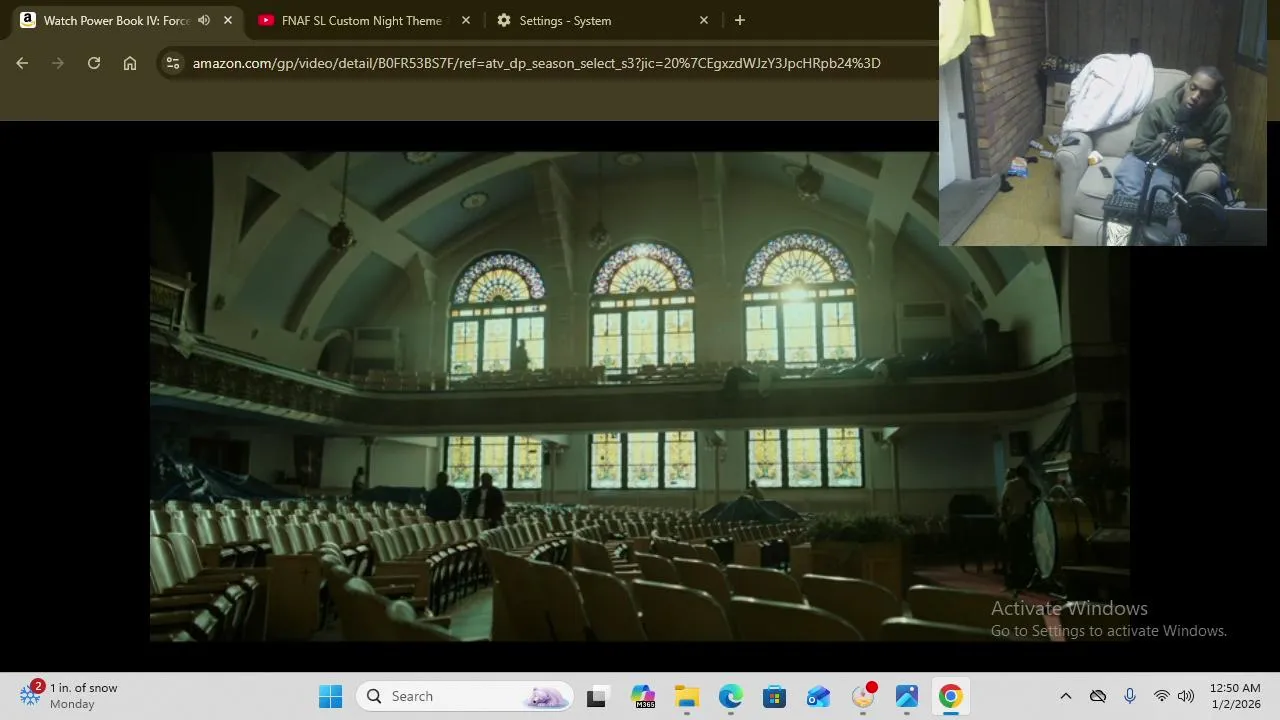Open the taskbar app with red notification badge
Screen dimensions: 1280x720
click(863, 696)
